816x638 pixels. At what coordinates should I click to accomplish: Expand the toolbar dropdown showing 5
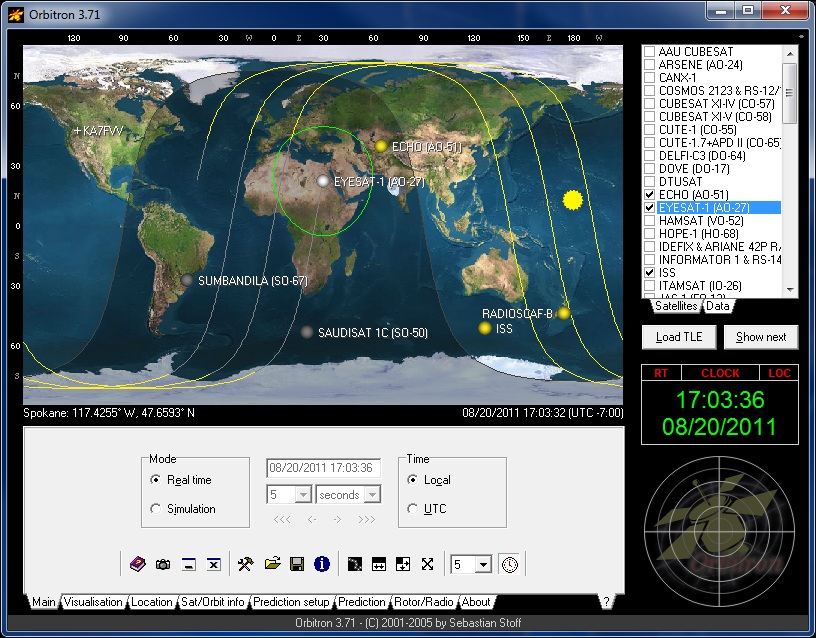pos(483,565)
